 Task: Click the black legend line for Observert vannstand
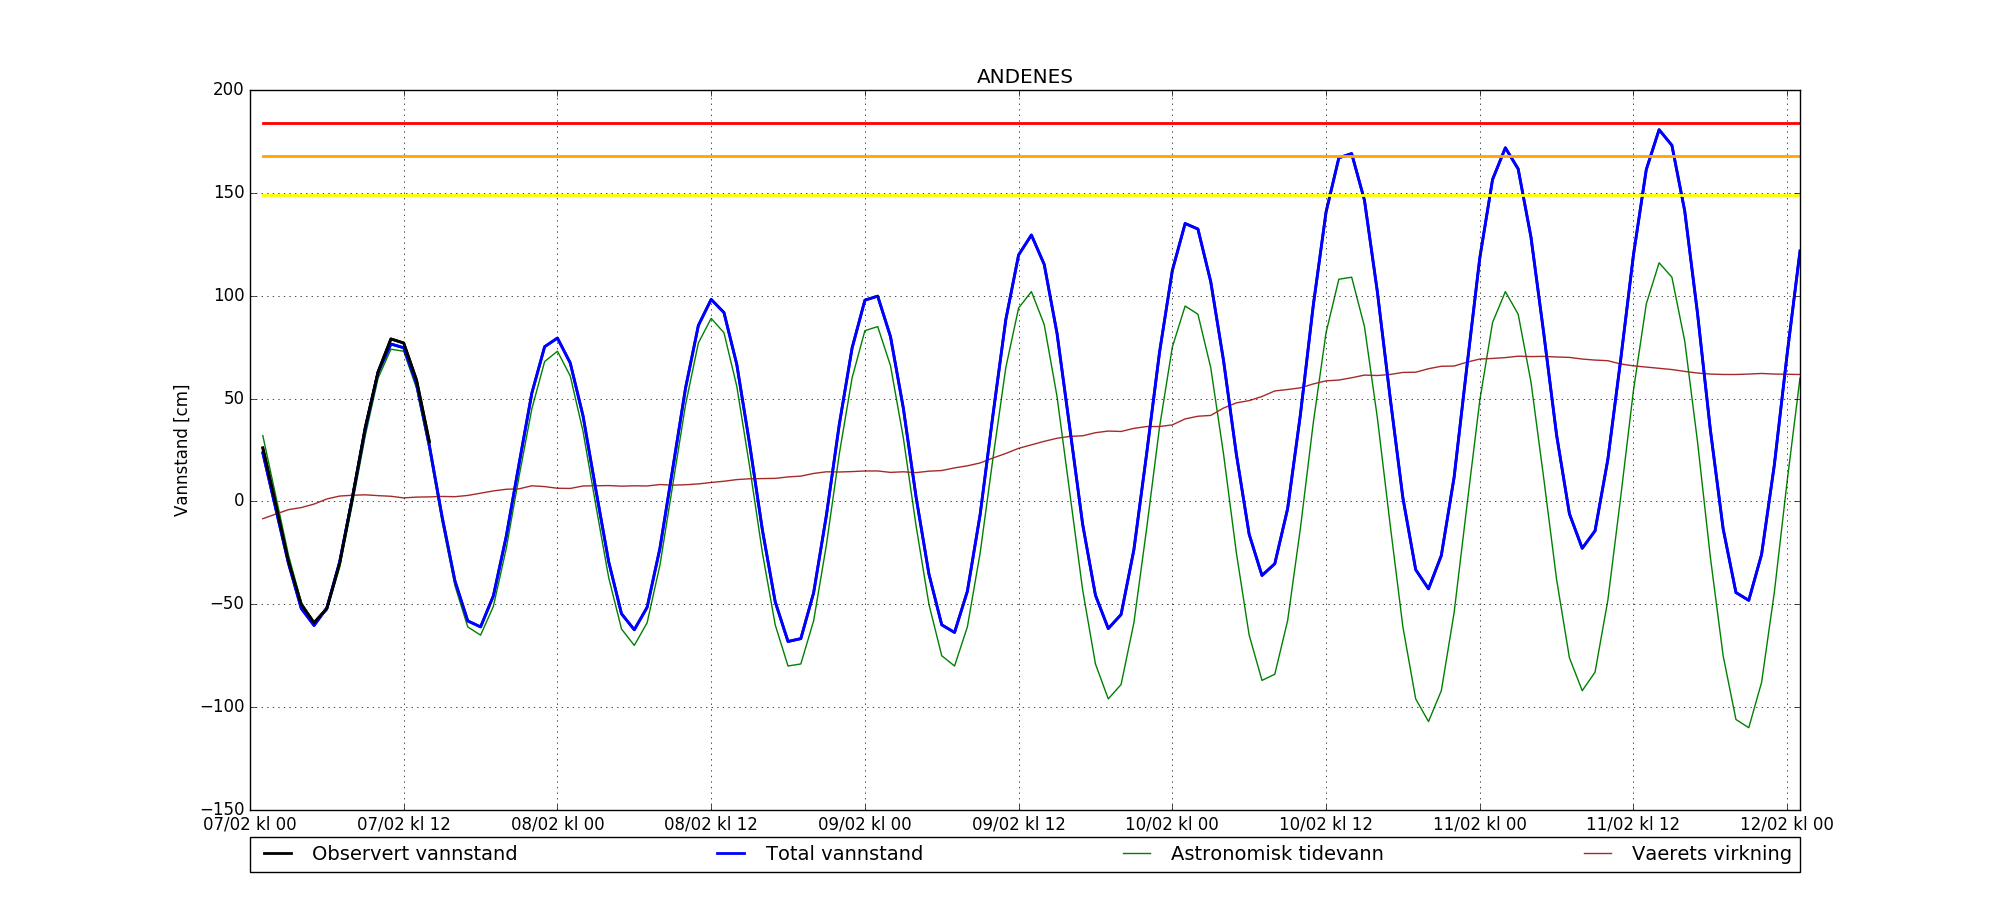[278, 854]
